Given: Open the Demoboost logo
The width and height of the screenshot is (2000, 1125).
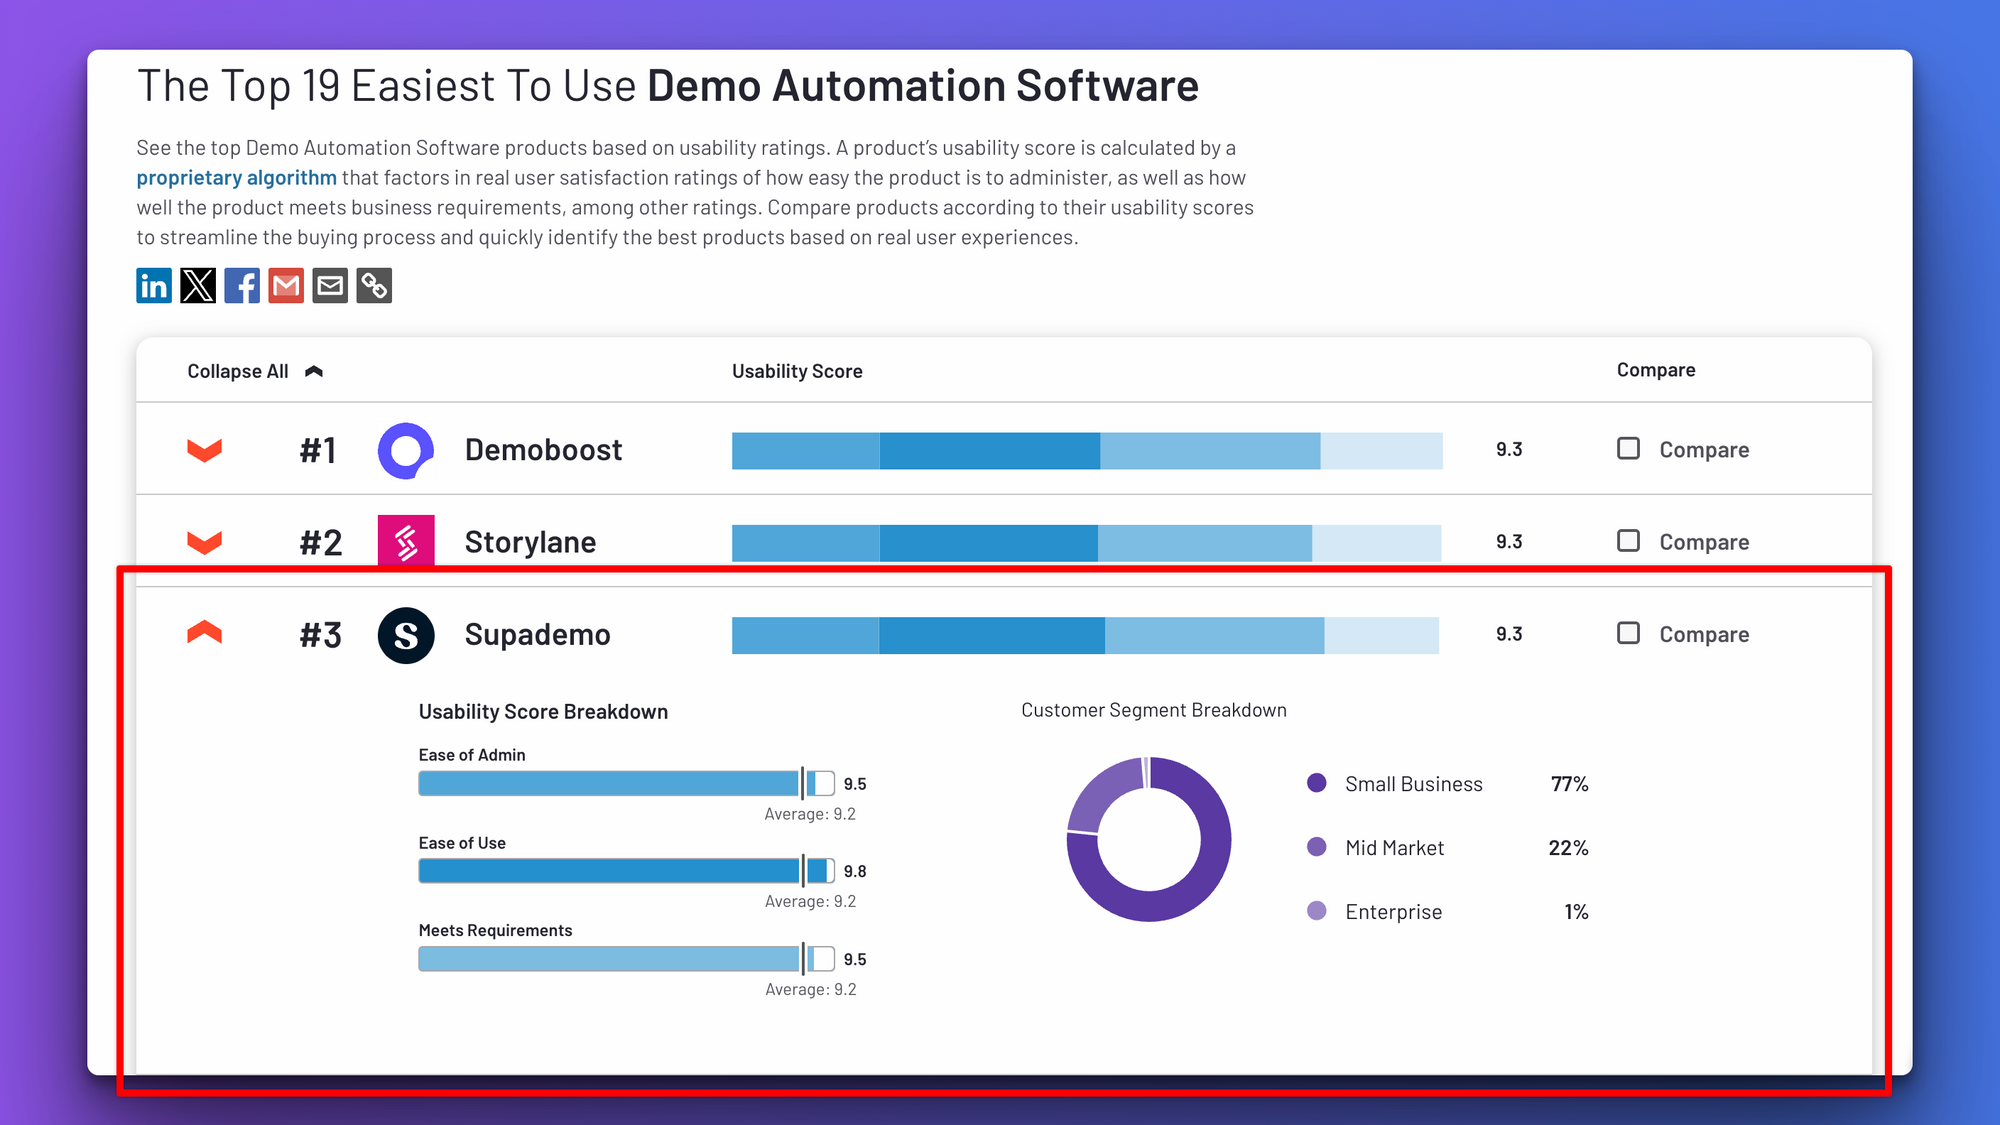Looking at the screenshot, I should [x=406, y=450].
